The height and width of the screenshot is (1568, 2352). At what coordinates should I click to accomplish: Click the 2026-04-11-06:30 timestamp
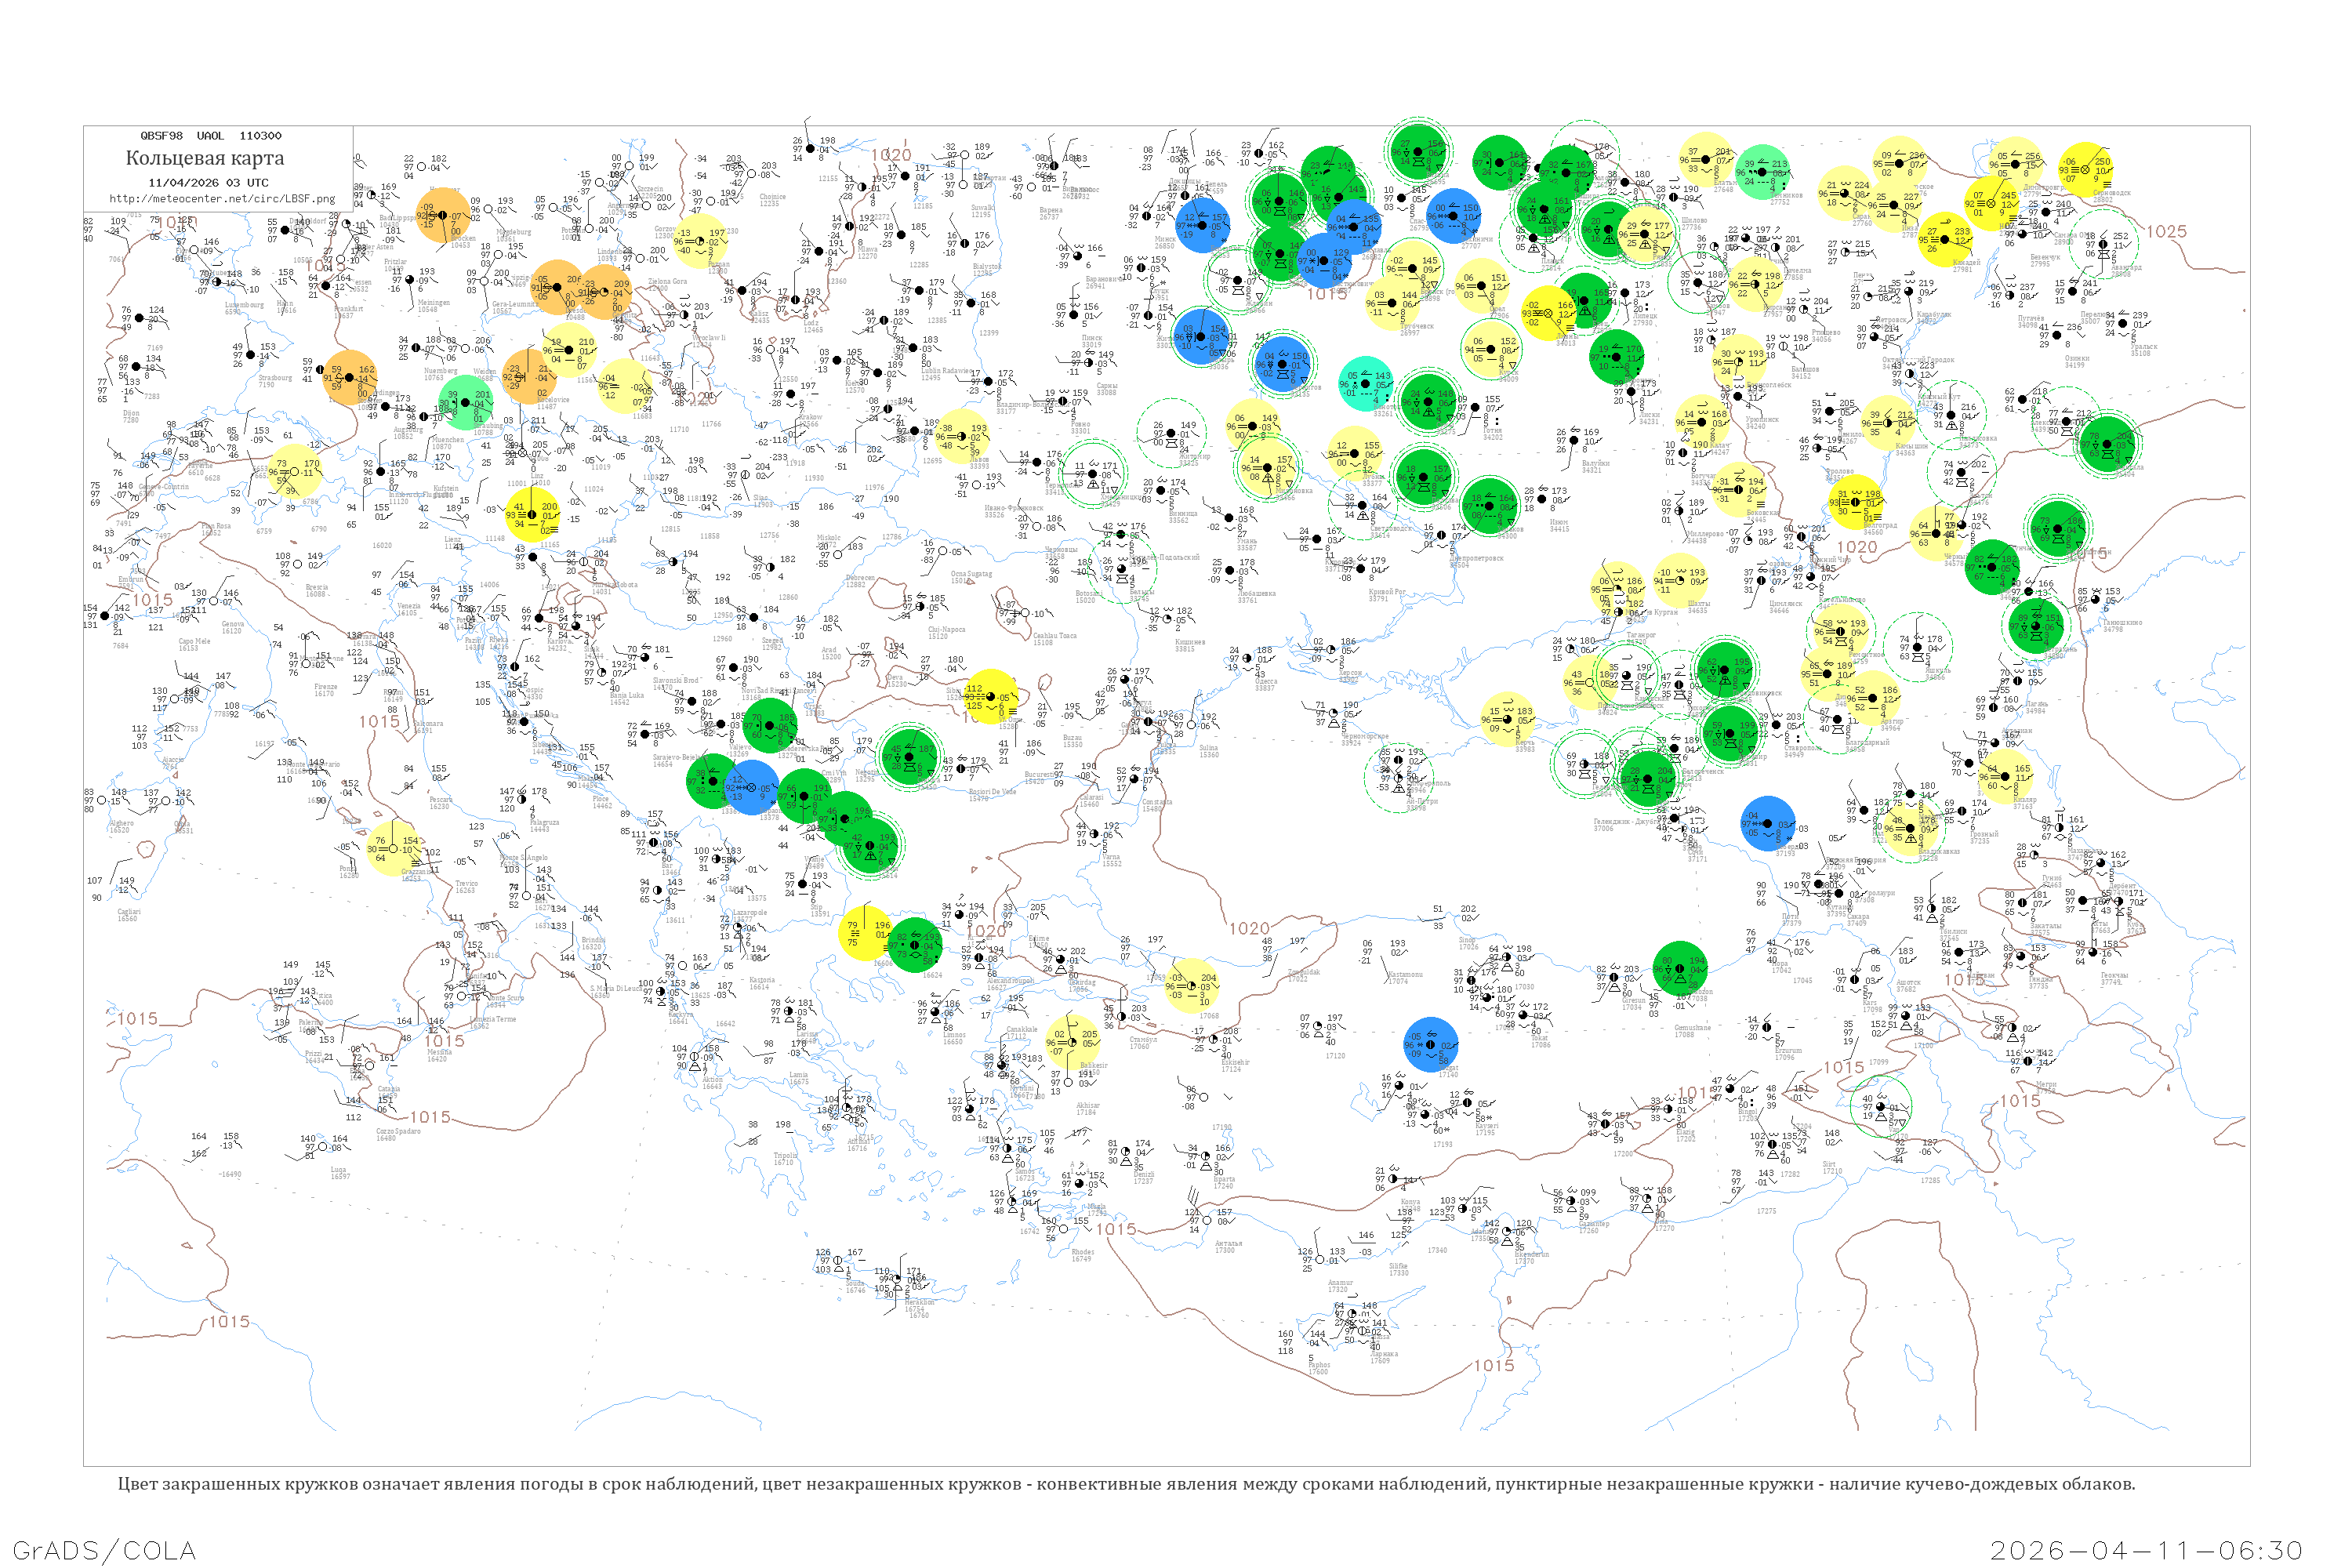coord(2146,1549)
